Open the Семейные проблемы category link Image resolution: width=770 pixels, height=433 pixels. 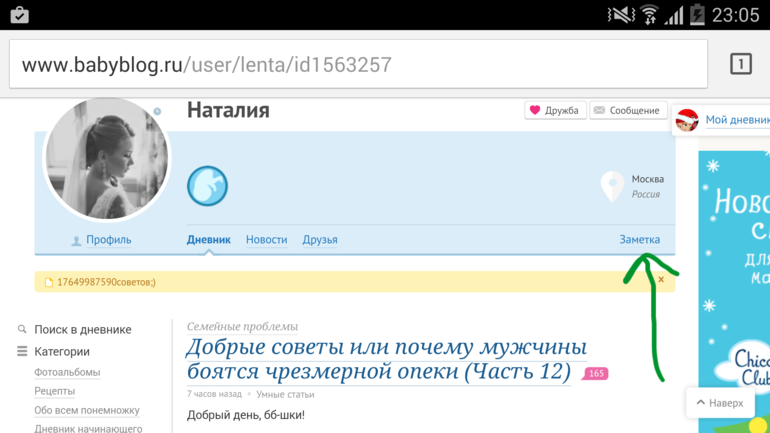click(x=242, y=326)
